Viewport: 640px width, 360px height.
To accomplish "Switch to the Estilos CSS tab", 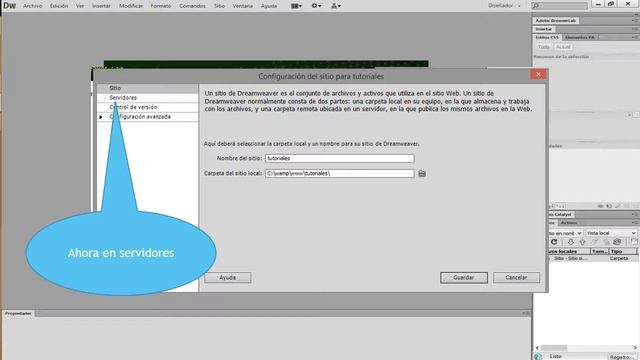I will tap(547, 37).
